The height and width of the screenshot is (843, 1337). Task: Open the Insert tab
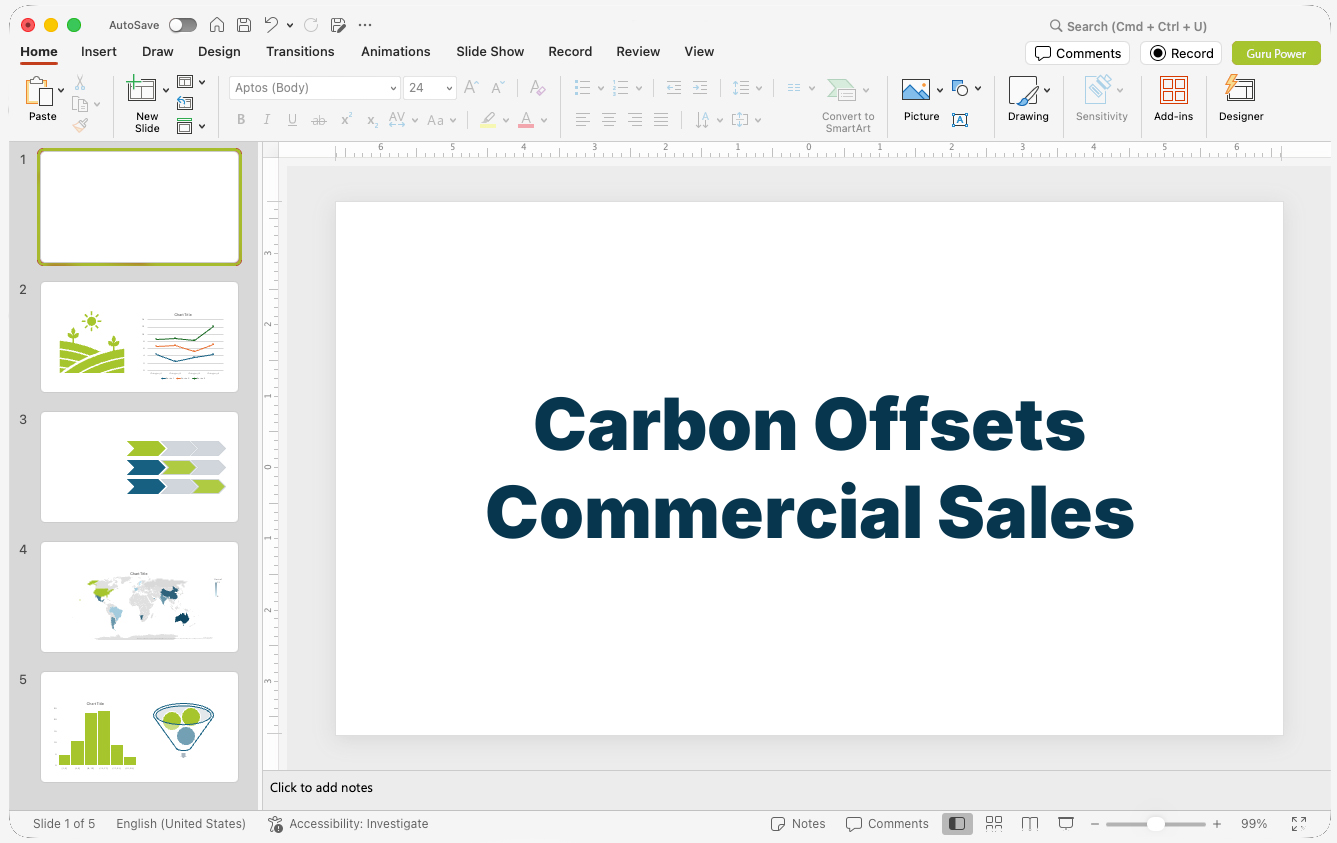99,51
